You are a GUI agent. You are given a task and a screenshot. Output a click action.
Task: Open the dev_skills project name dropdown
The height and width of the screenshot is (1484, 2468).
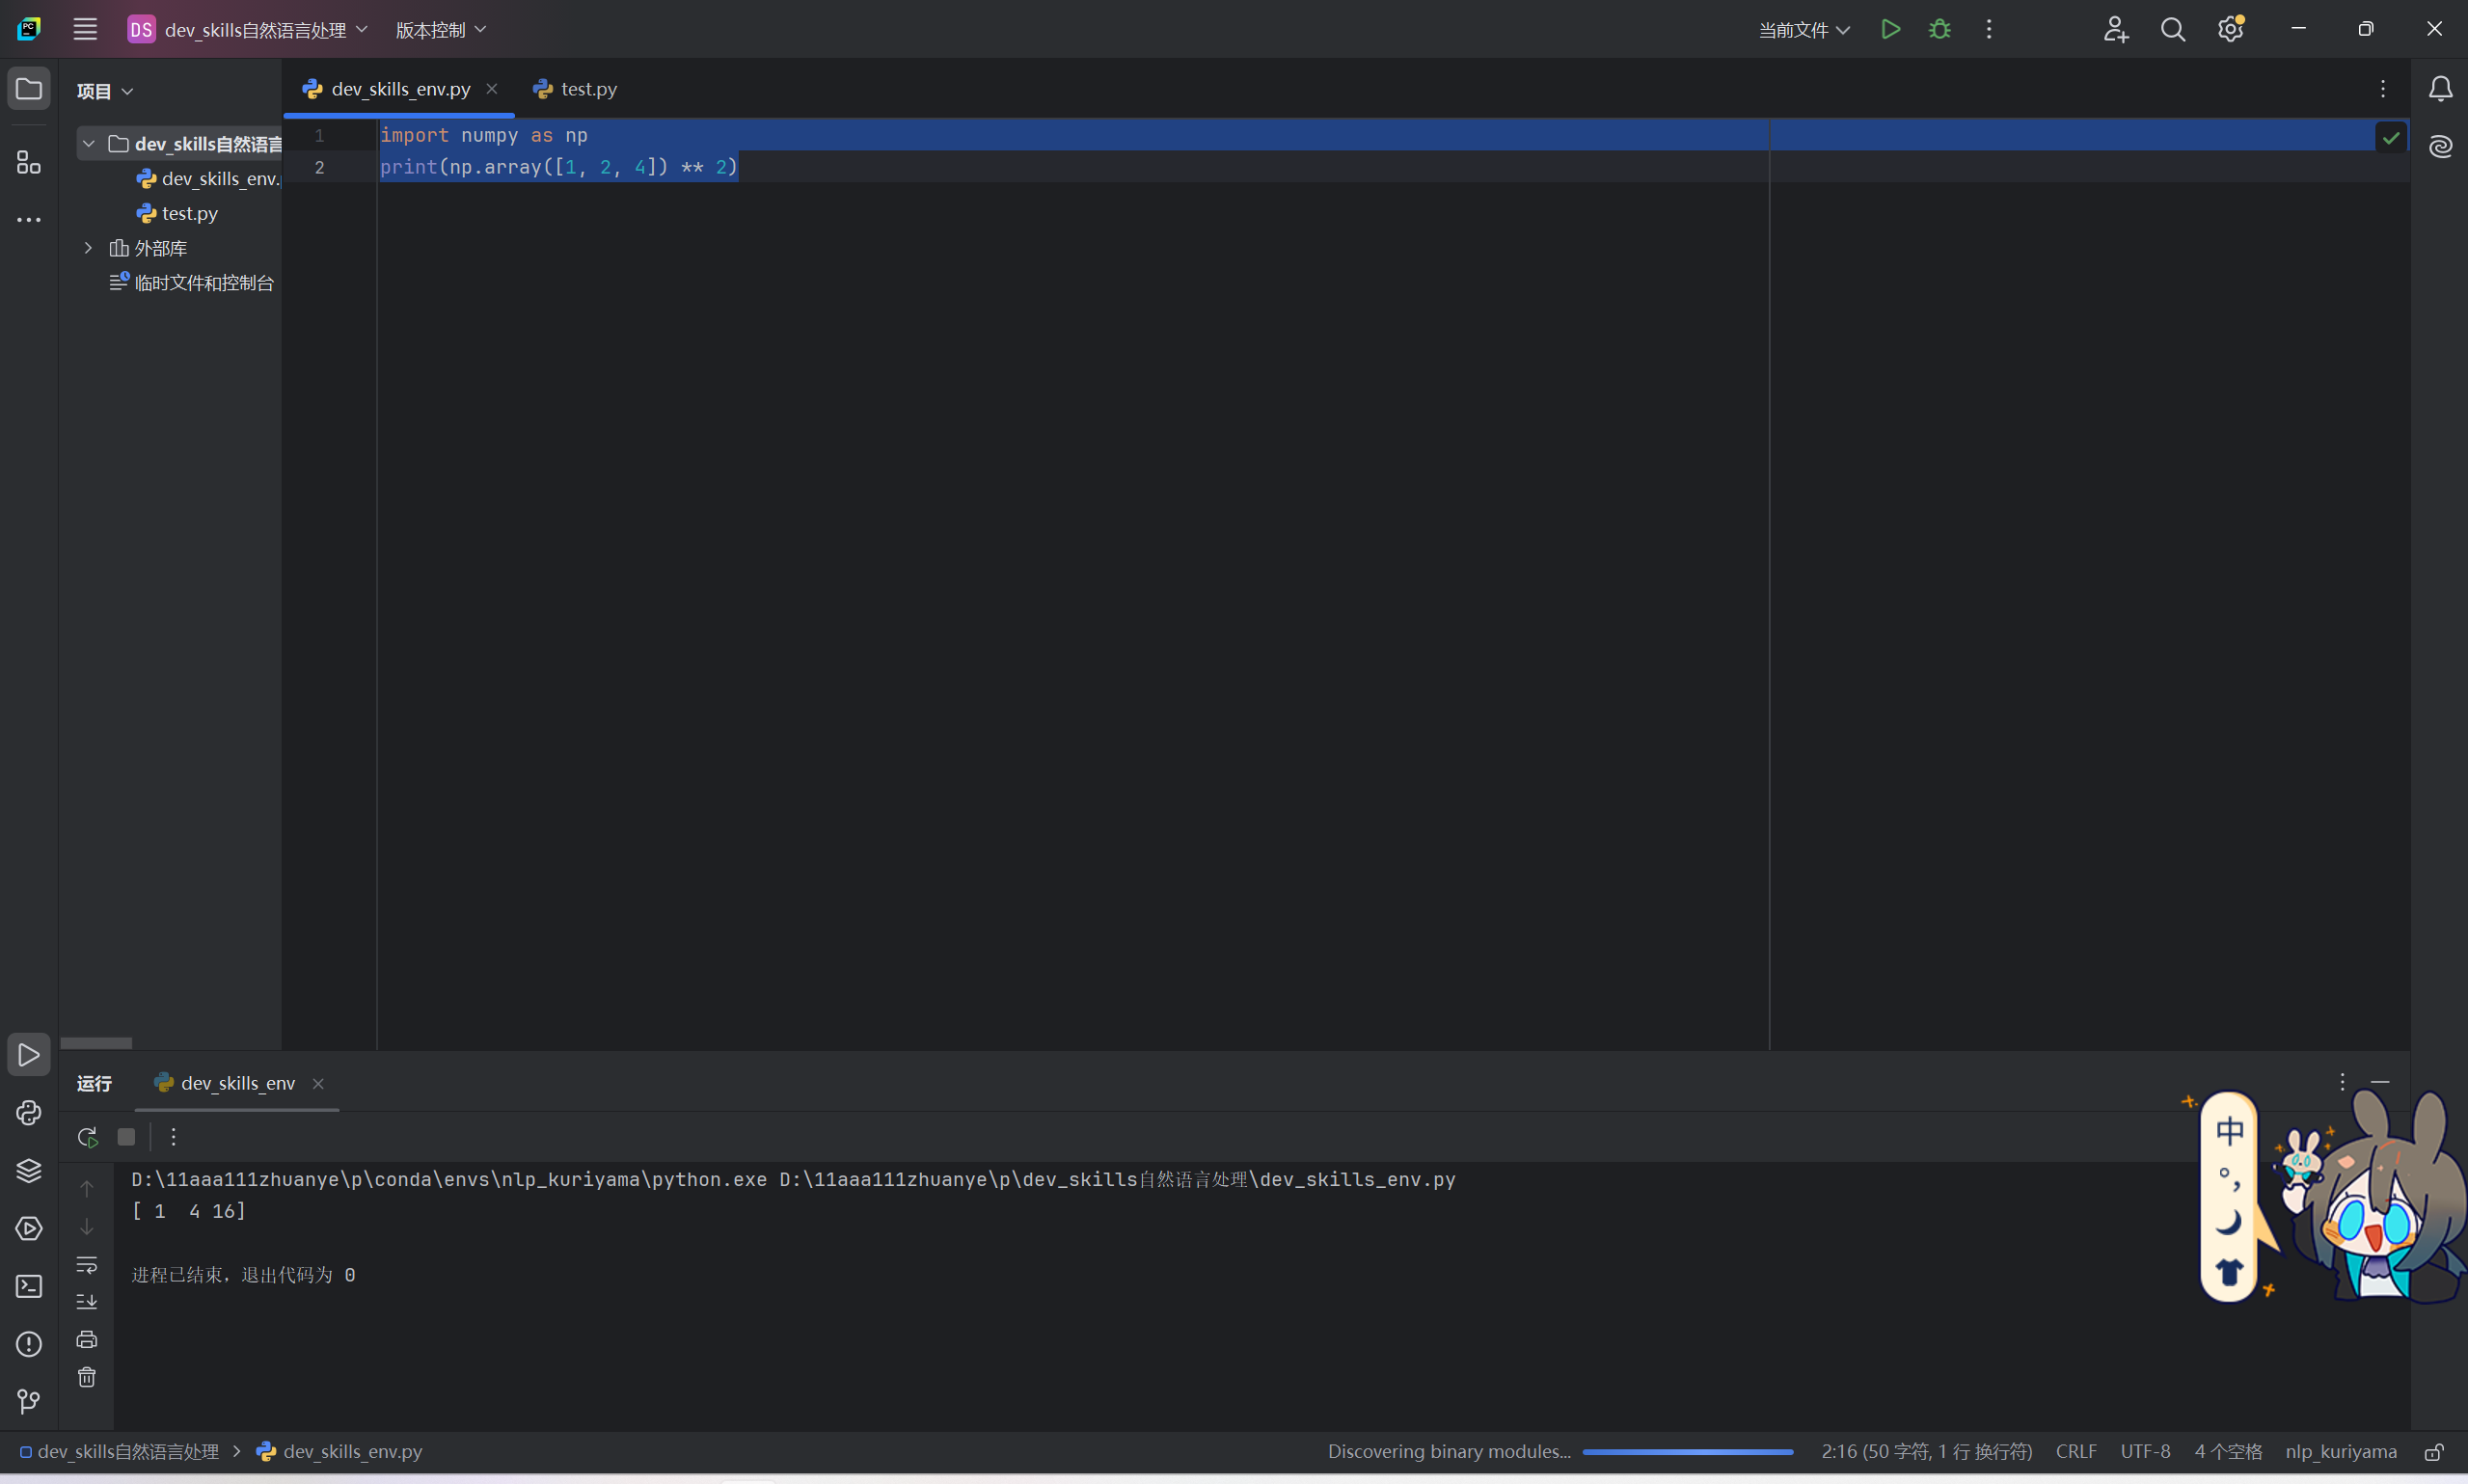coord(248,29)
